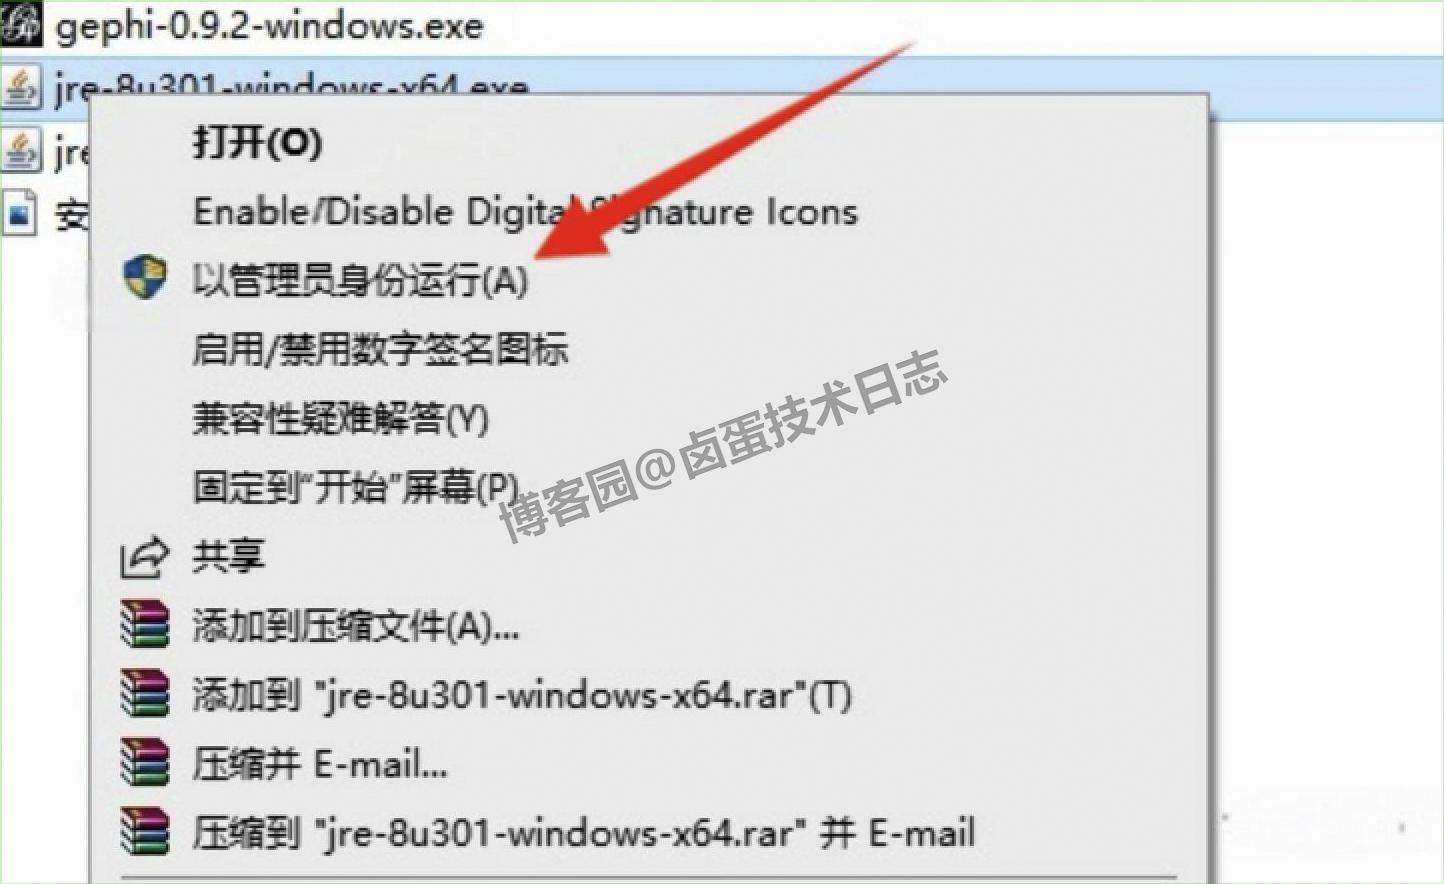This screenshot has height=884, width=1444.
Task: Select the 共享 share menu entry
Action: [229, 556]
